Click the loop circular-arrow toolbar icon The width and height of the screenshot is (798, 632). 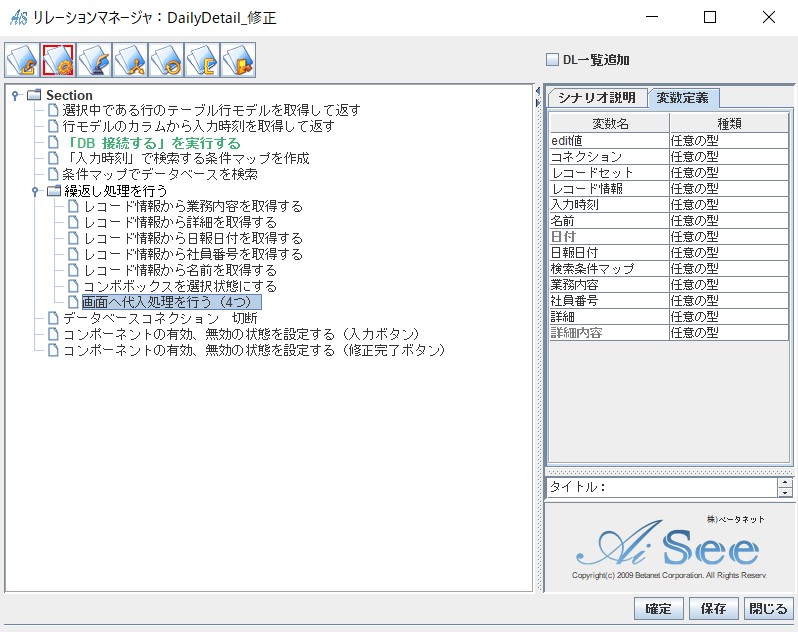tap(166, 60)
